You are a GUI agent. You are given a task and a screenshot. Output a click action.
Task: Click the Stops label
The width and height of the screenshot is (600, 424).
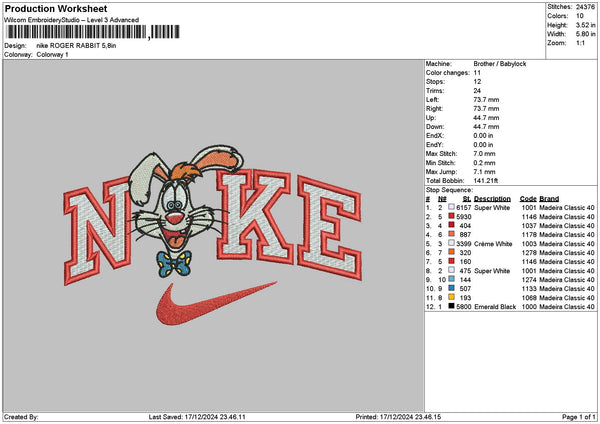(435, 82)
